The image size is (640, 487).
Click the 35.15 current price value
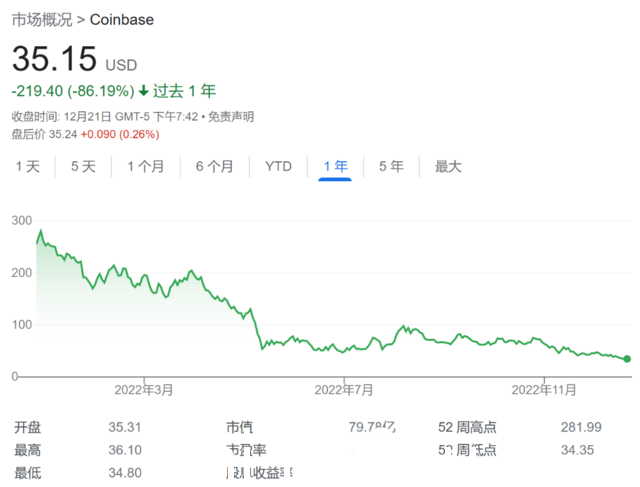54,59
